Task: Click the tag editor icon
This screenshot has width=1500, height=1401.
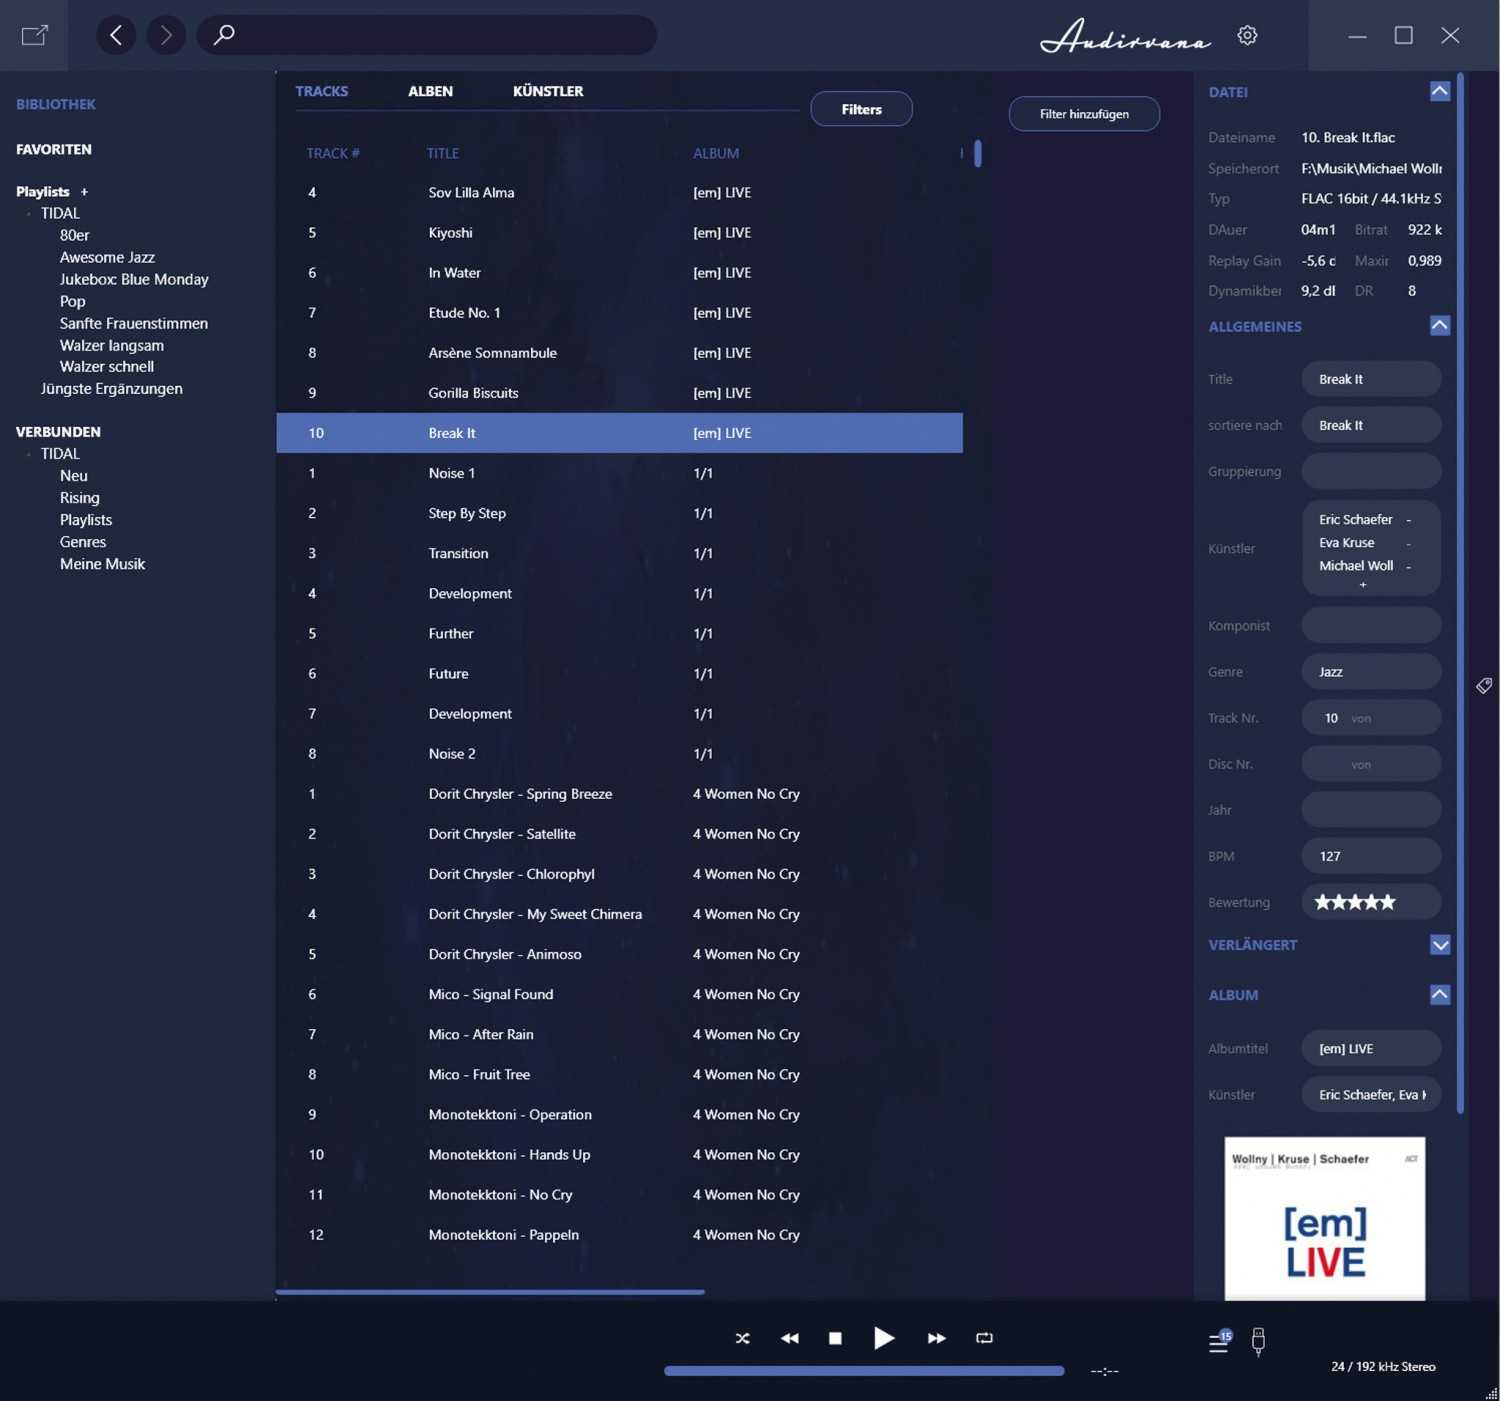Action: 1484,685
